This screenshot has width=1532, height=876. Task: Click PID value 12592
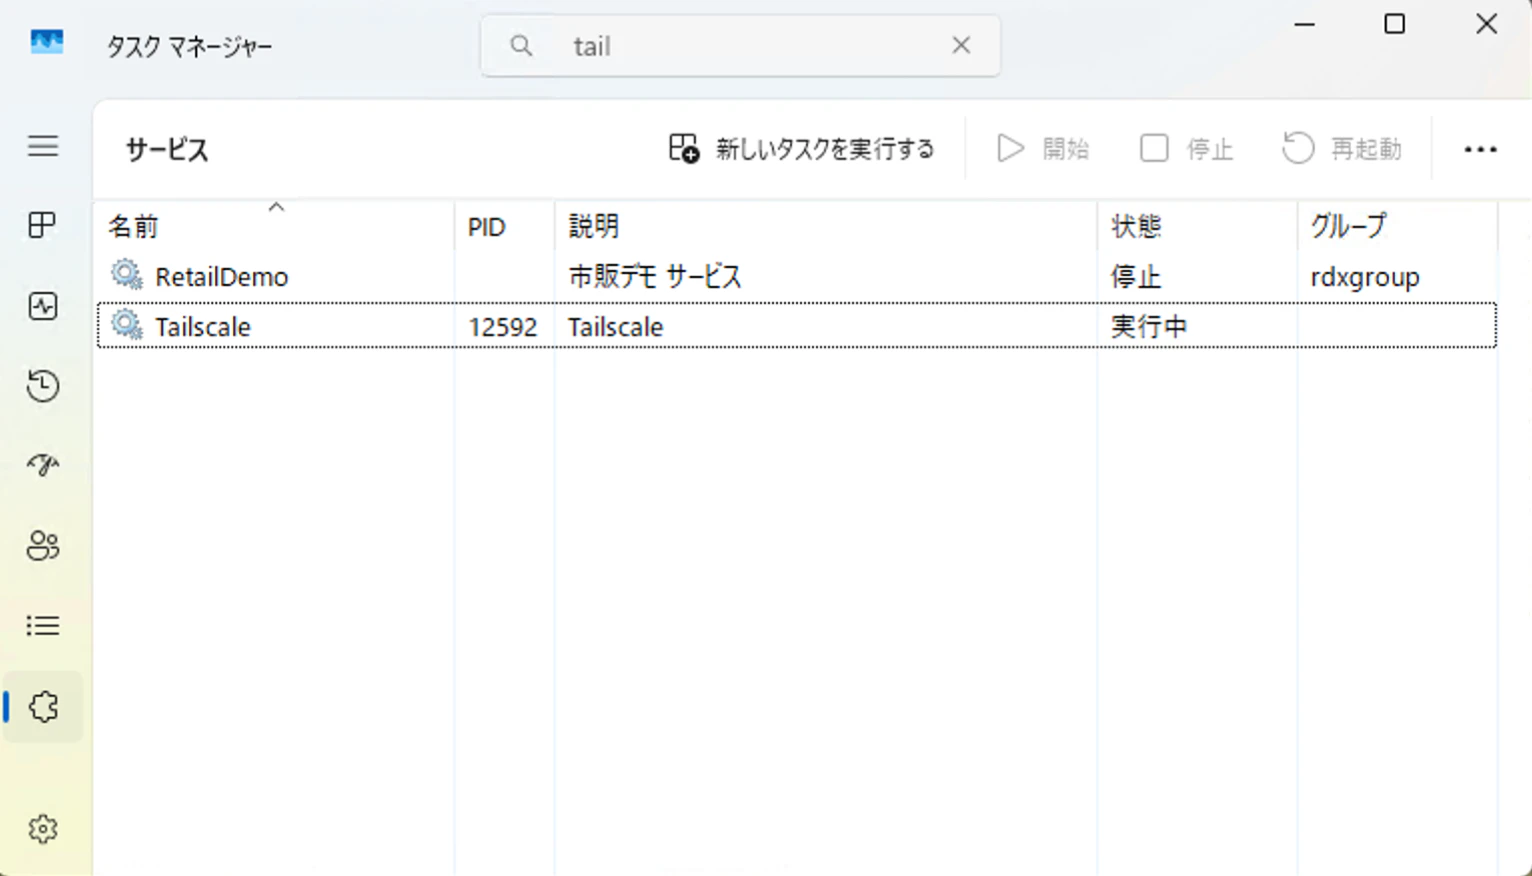(x=502, y=327)
